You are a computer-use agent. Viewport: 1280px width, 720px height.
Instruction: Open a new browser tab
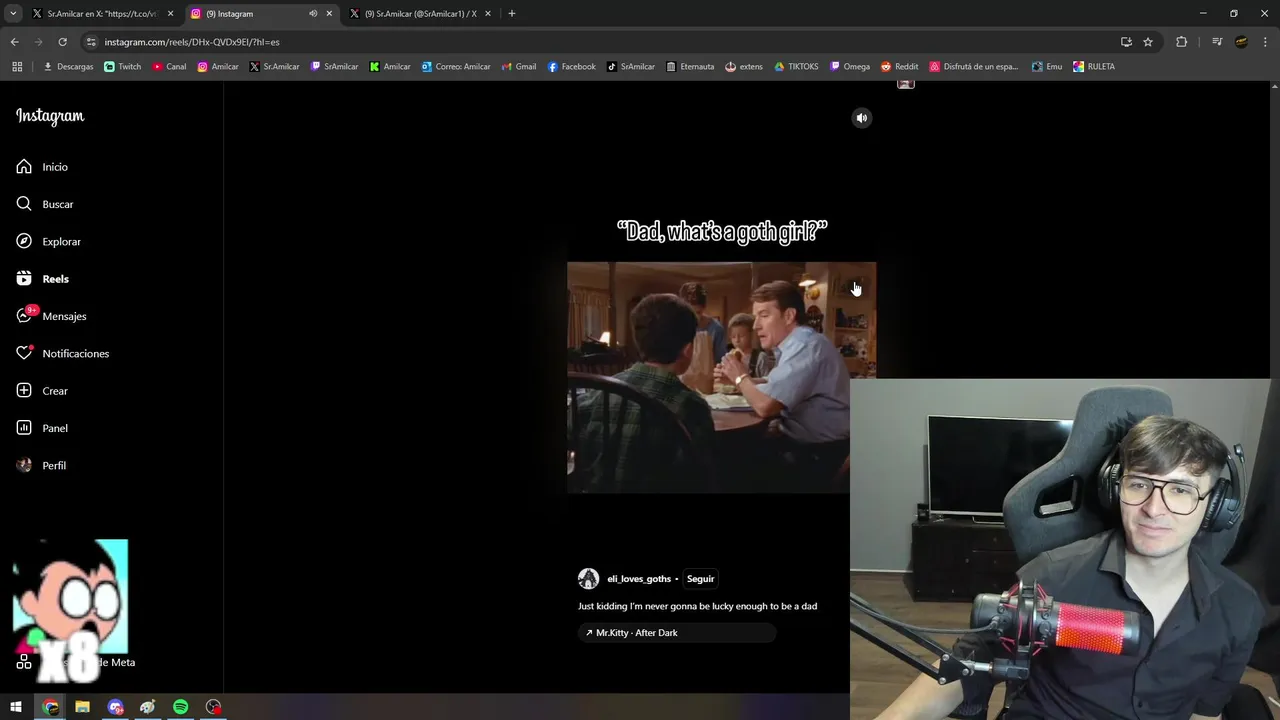(512, 14)
